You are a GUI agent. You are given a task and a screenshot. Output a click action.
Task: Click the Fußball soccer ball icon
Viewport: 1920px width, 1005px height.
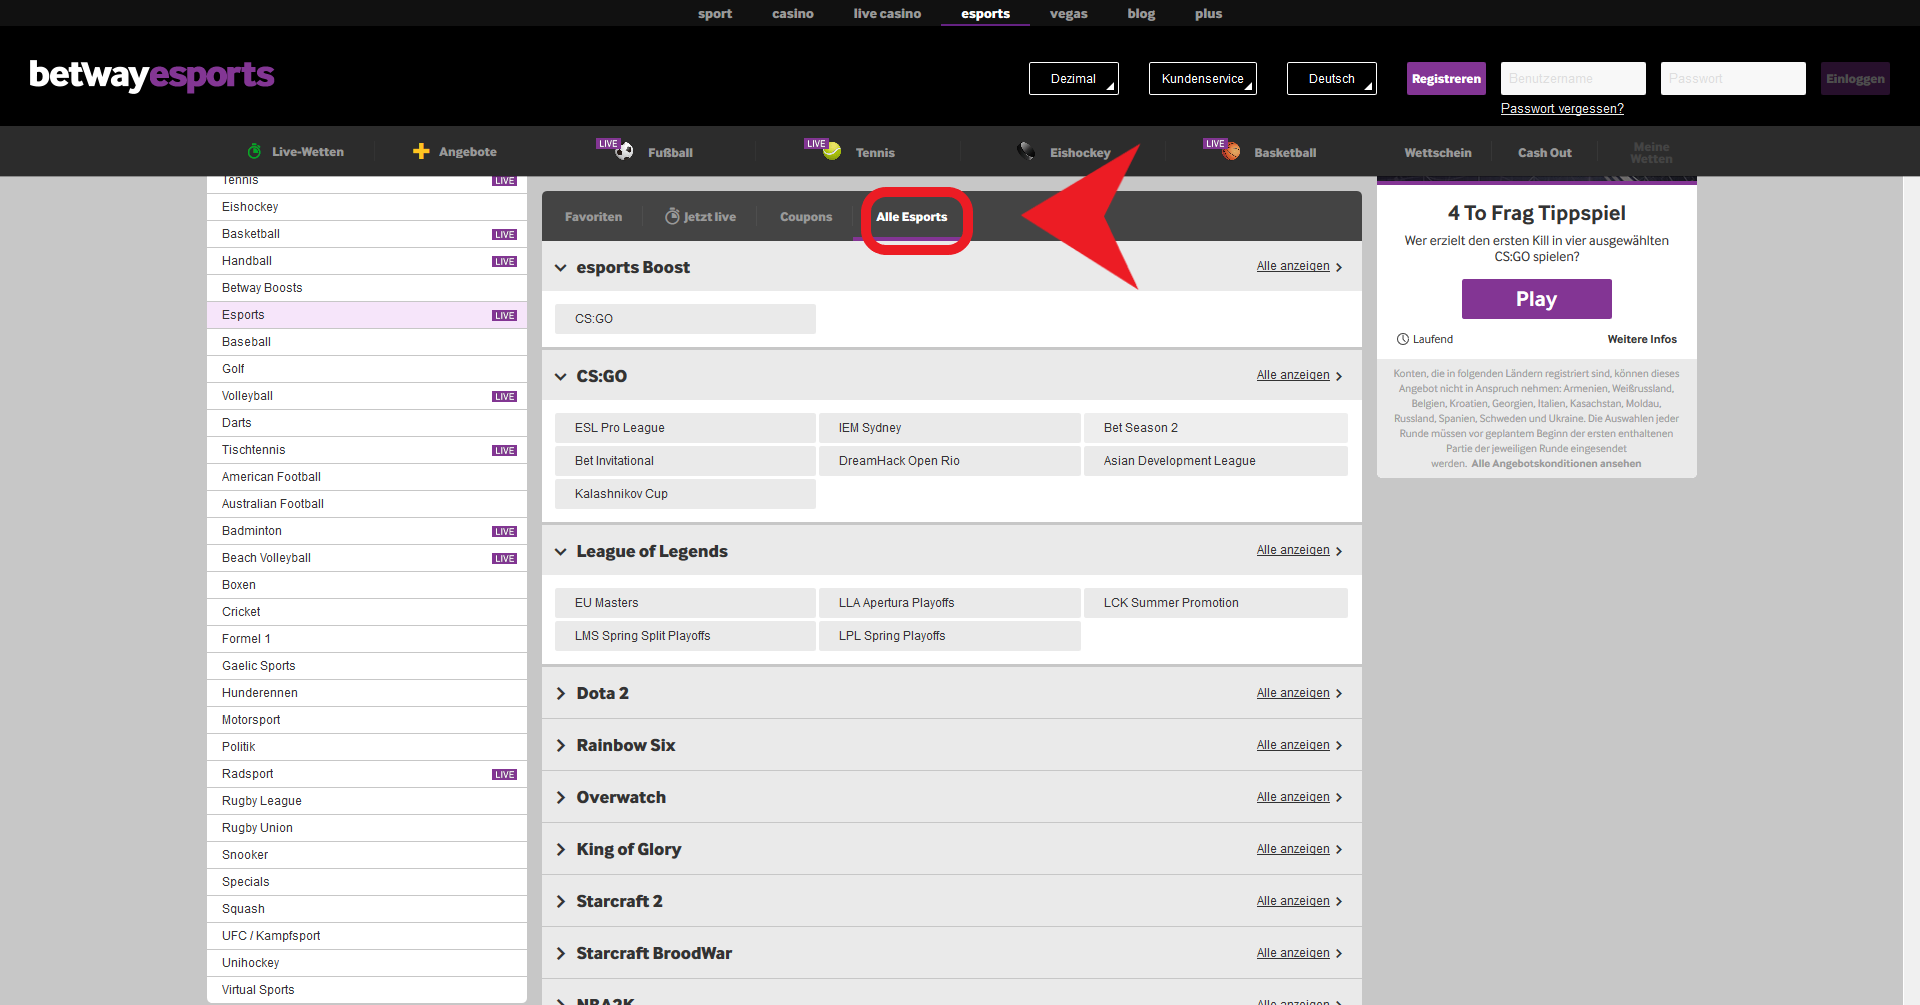pyautogui.click(x=625, y=151)
